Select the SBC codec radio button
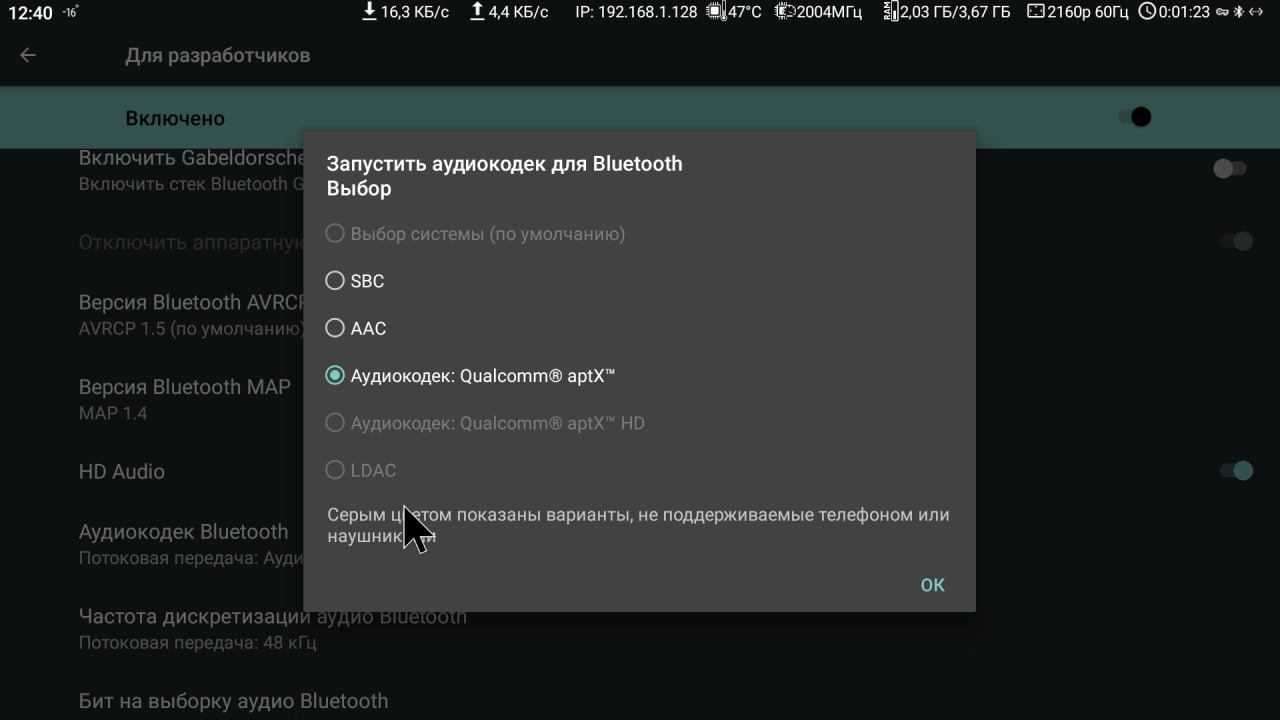Image resolution: width=1280 pixels, height=720 pixels. click(335, 281)
